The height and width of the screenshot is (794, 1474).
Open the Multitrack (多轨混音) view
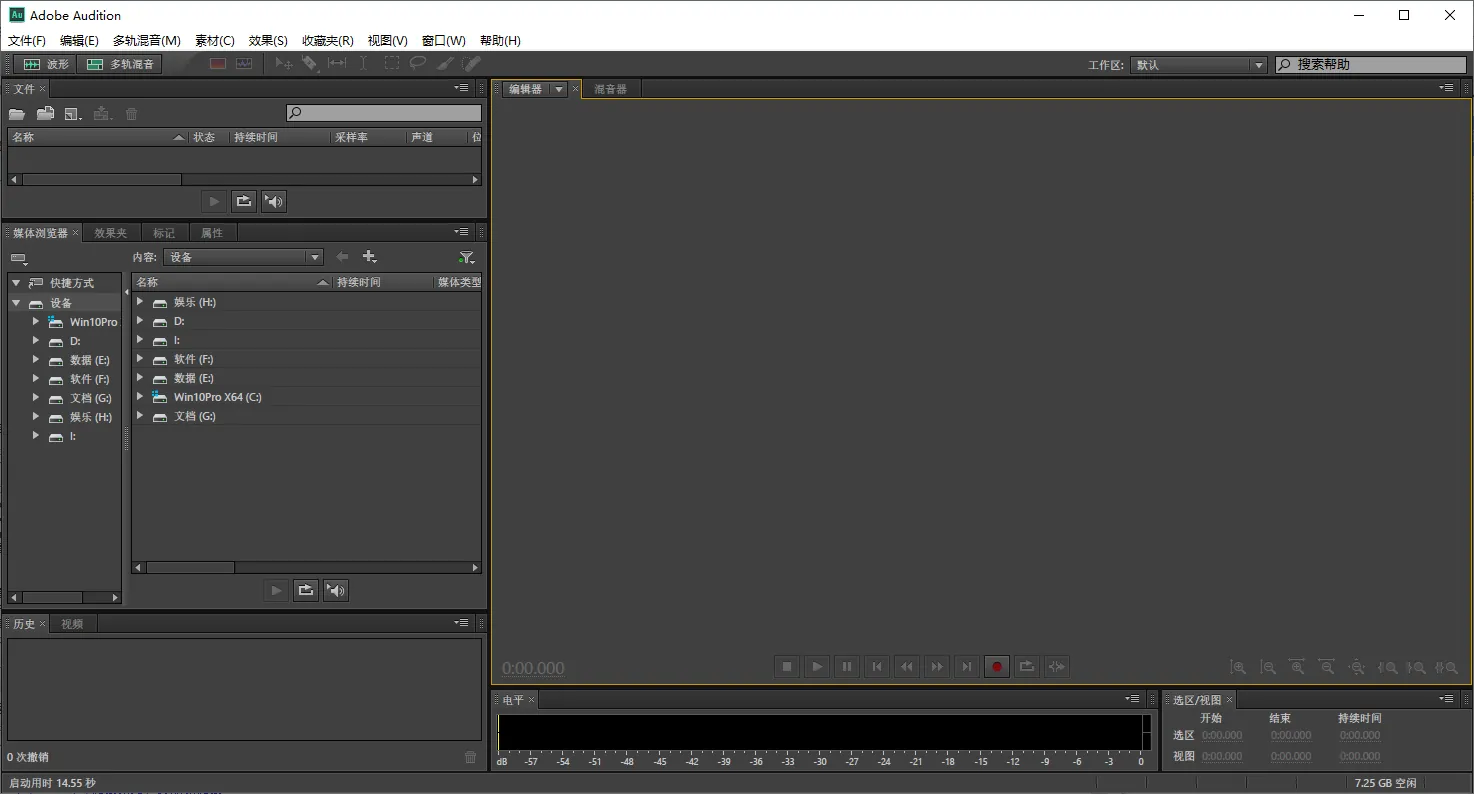pyautogui.click(x=119, y=63)
